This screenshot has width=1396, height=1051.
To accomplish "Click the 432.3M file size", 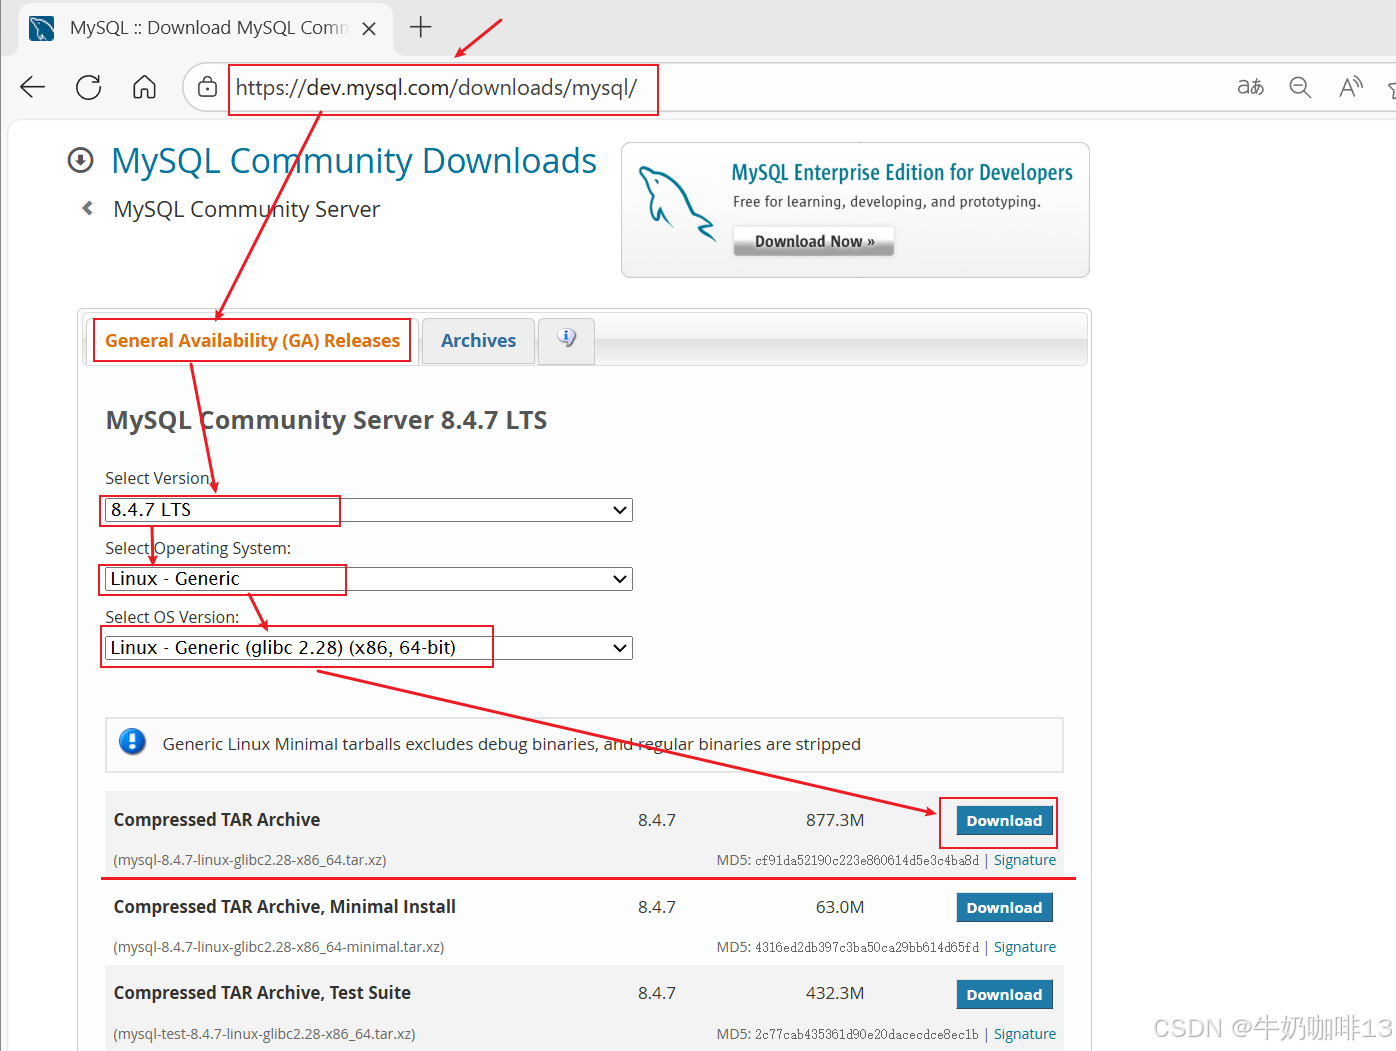I will point(835,994).
